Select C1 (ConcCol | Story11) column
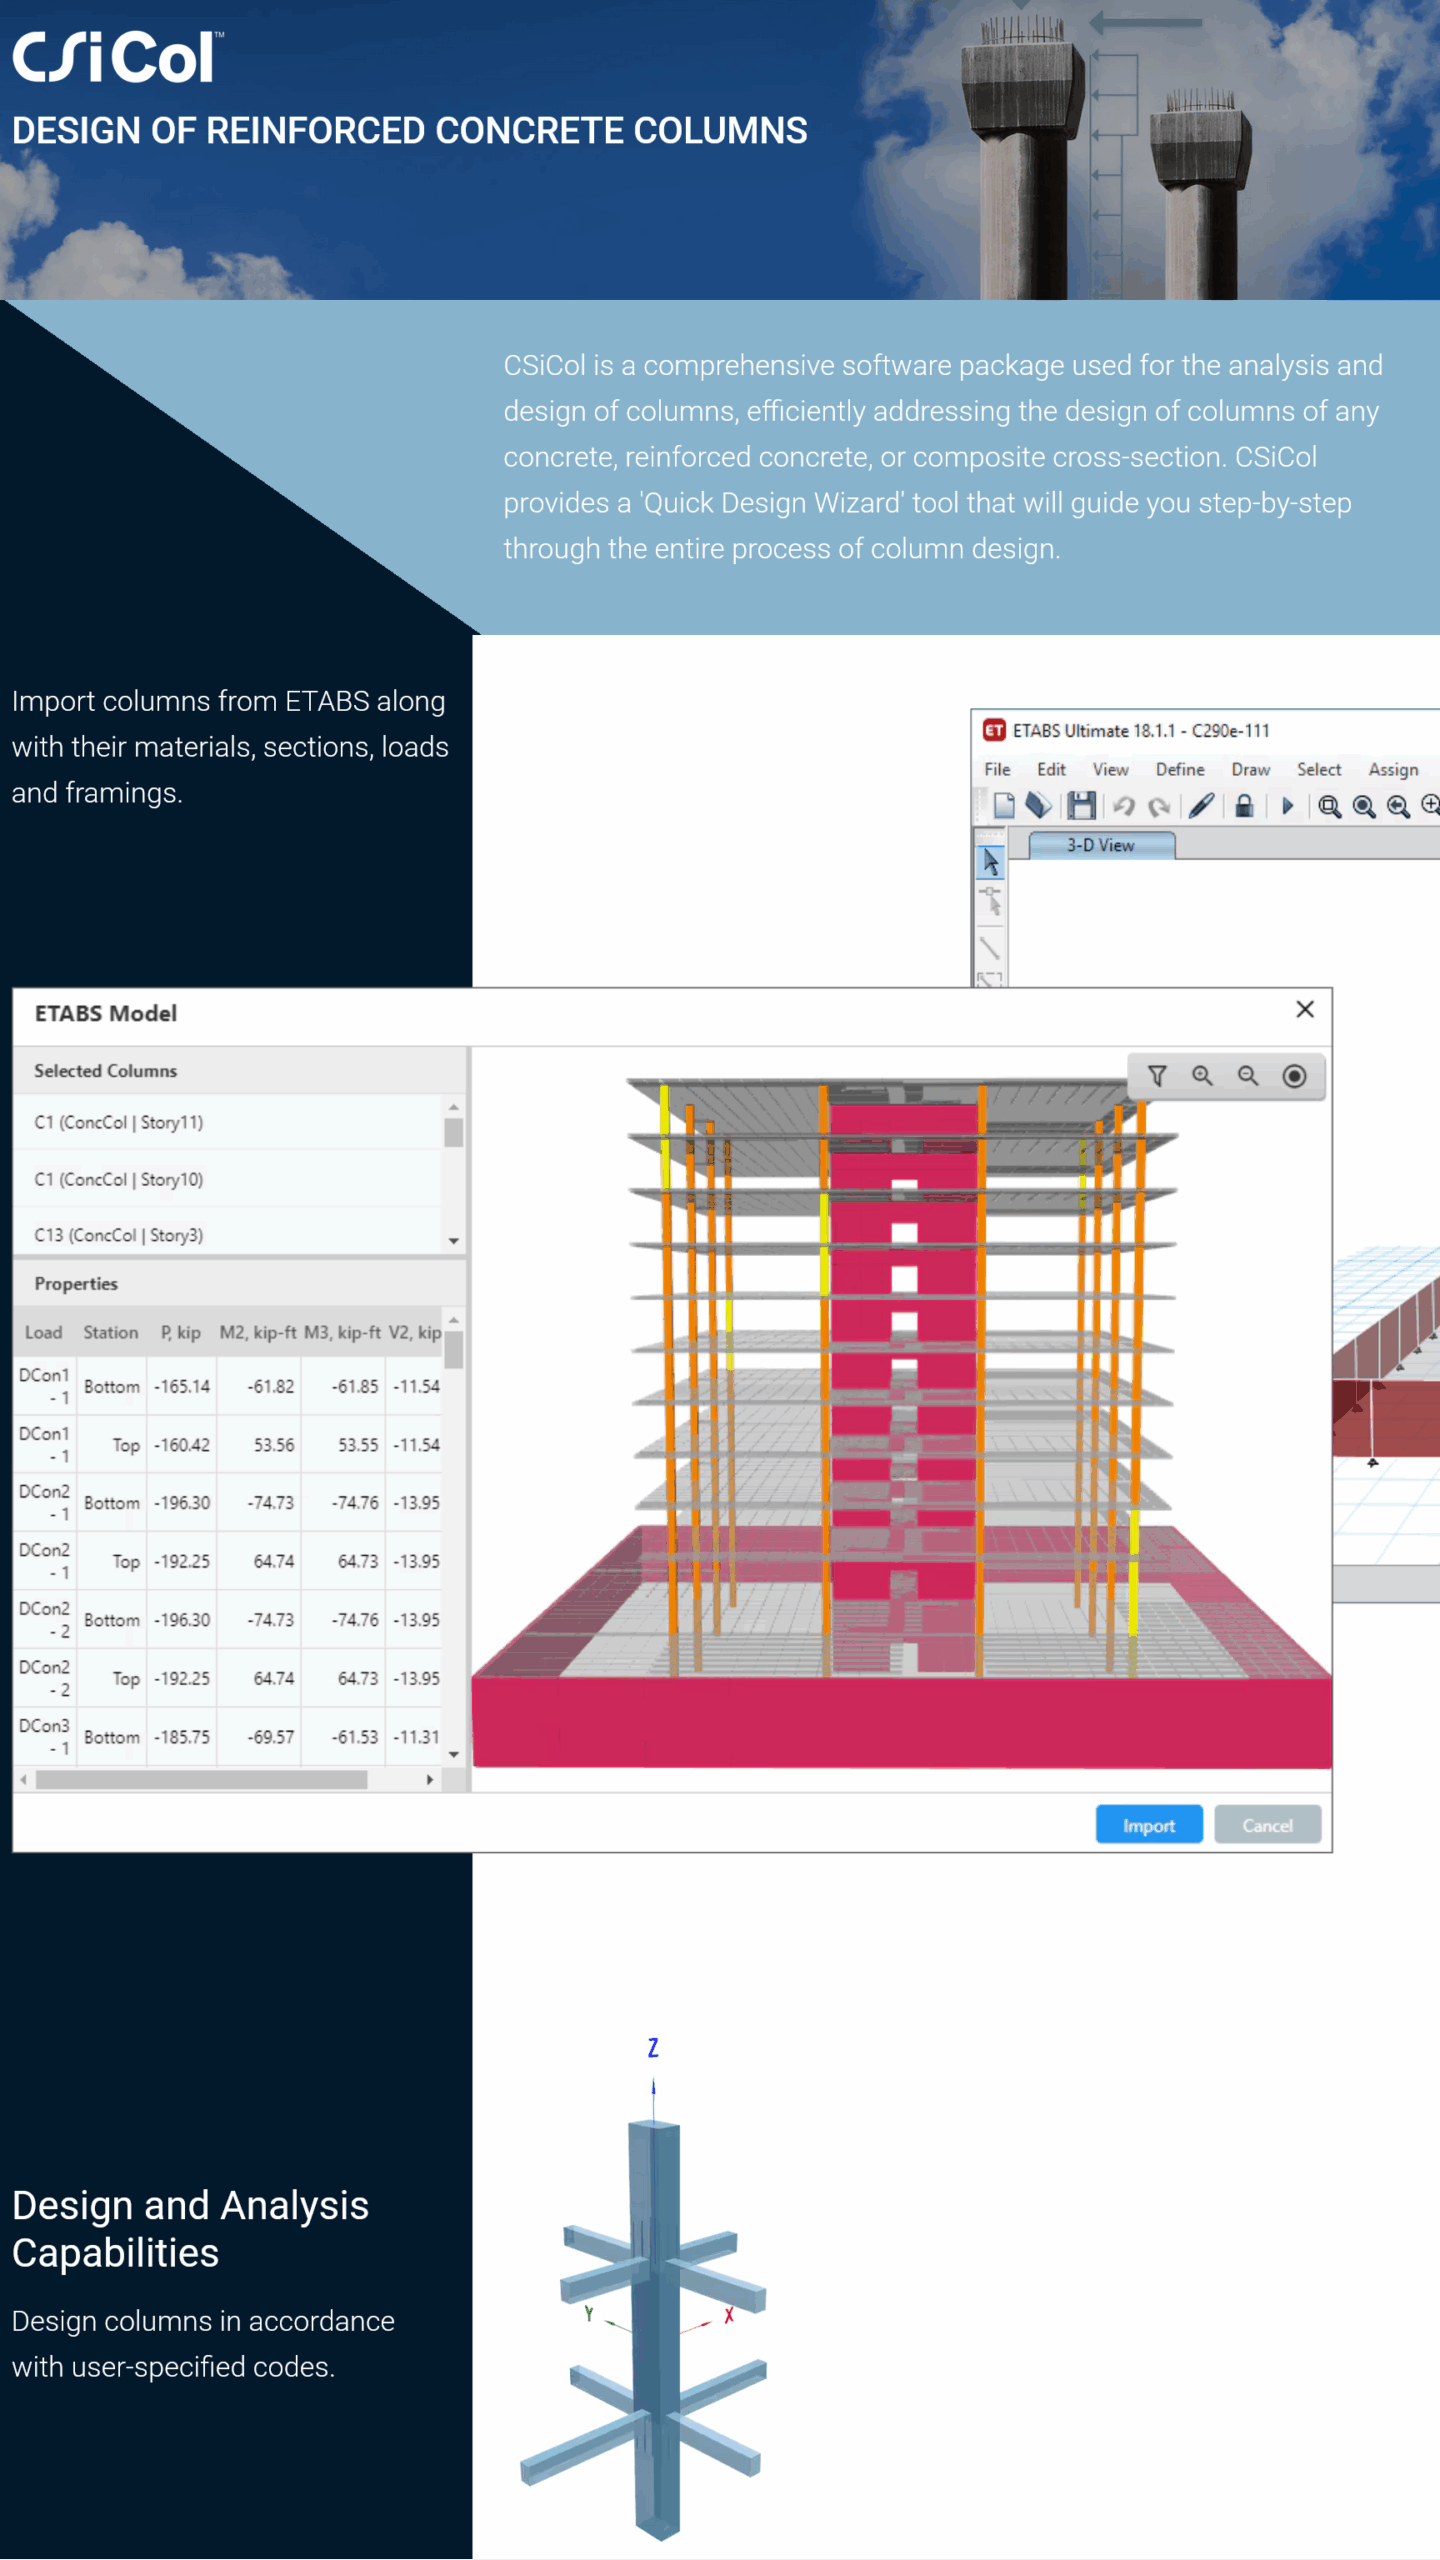This screenshot has width=1440, height=2560. [x=118, y=1122]
